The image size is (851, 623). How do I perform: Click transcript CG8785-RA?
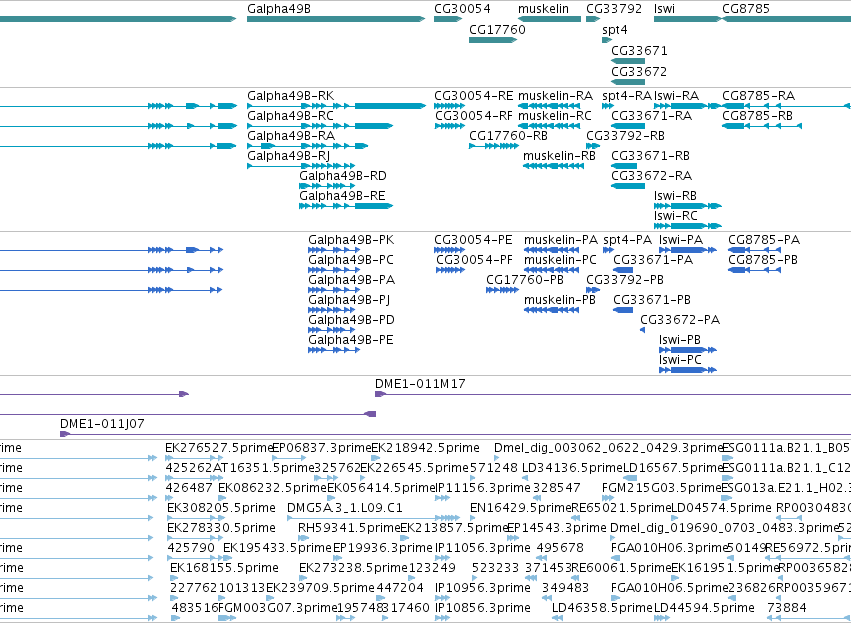(786, 106)
